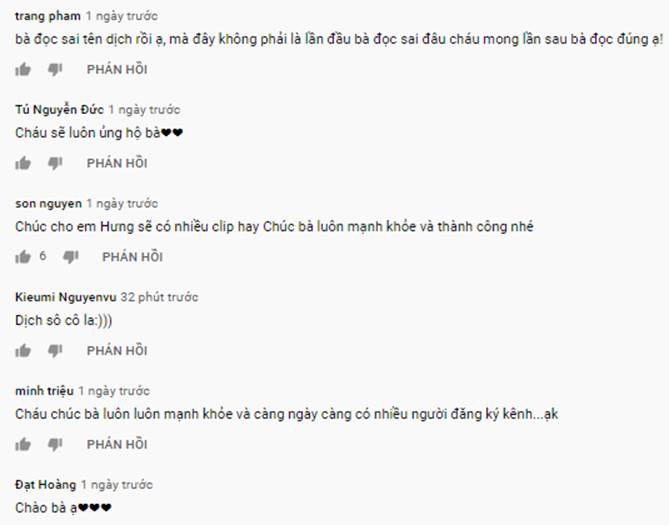669x525 pixels.
Task: Dislike Kieumi Nguyenvu's comment
Action: [x=55, y=350]
